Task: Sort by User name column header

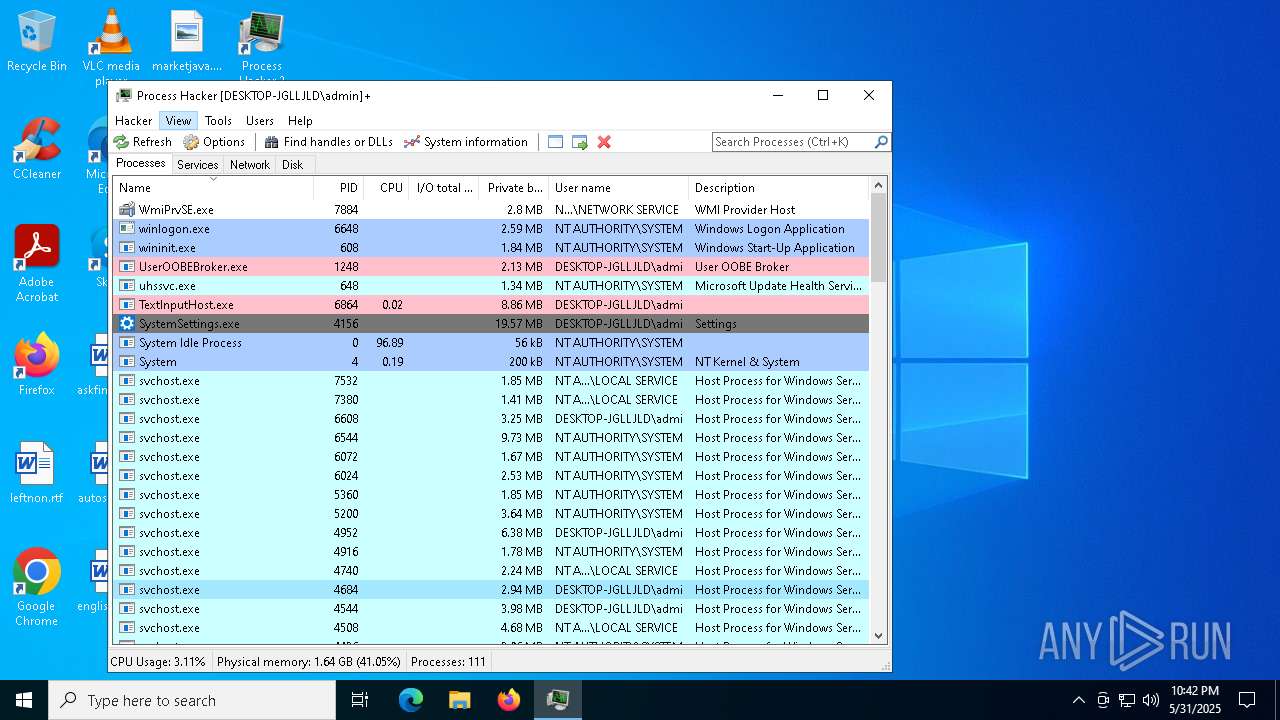Action: 618,188
